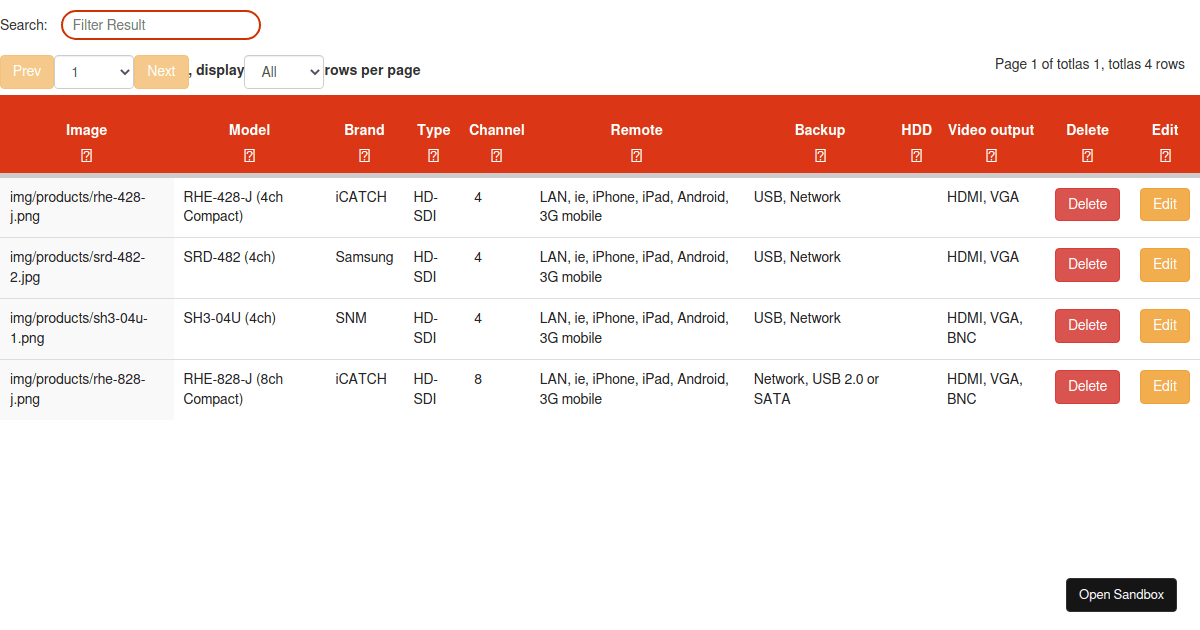Open the page number dropdown
Screen dimensions: 1200x630
(x=94, y=72)
